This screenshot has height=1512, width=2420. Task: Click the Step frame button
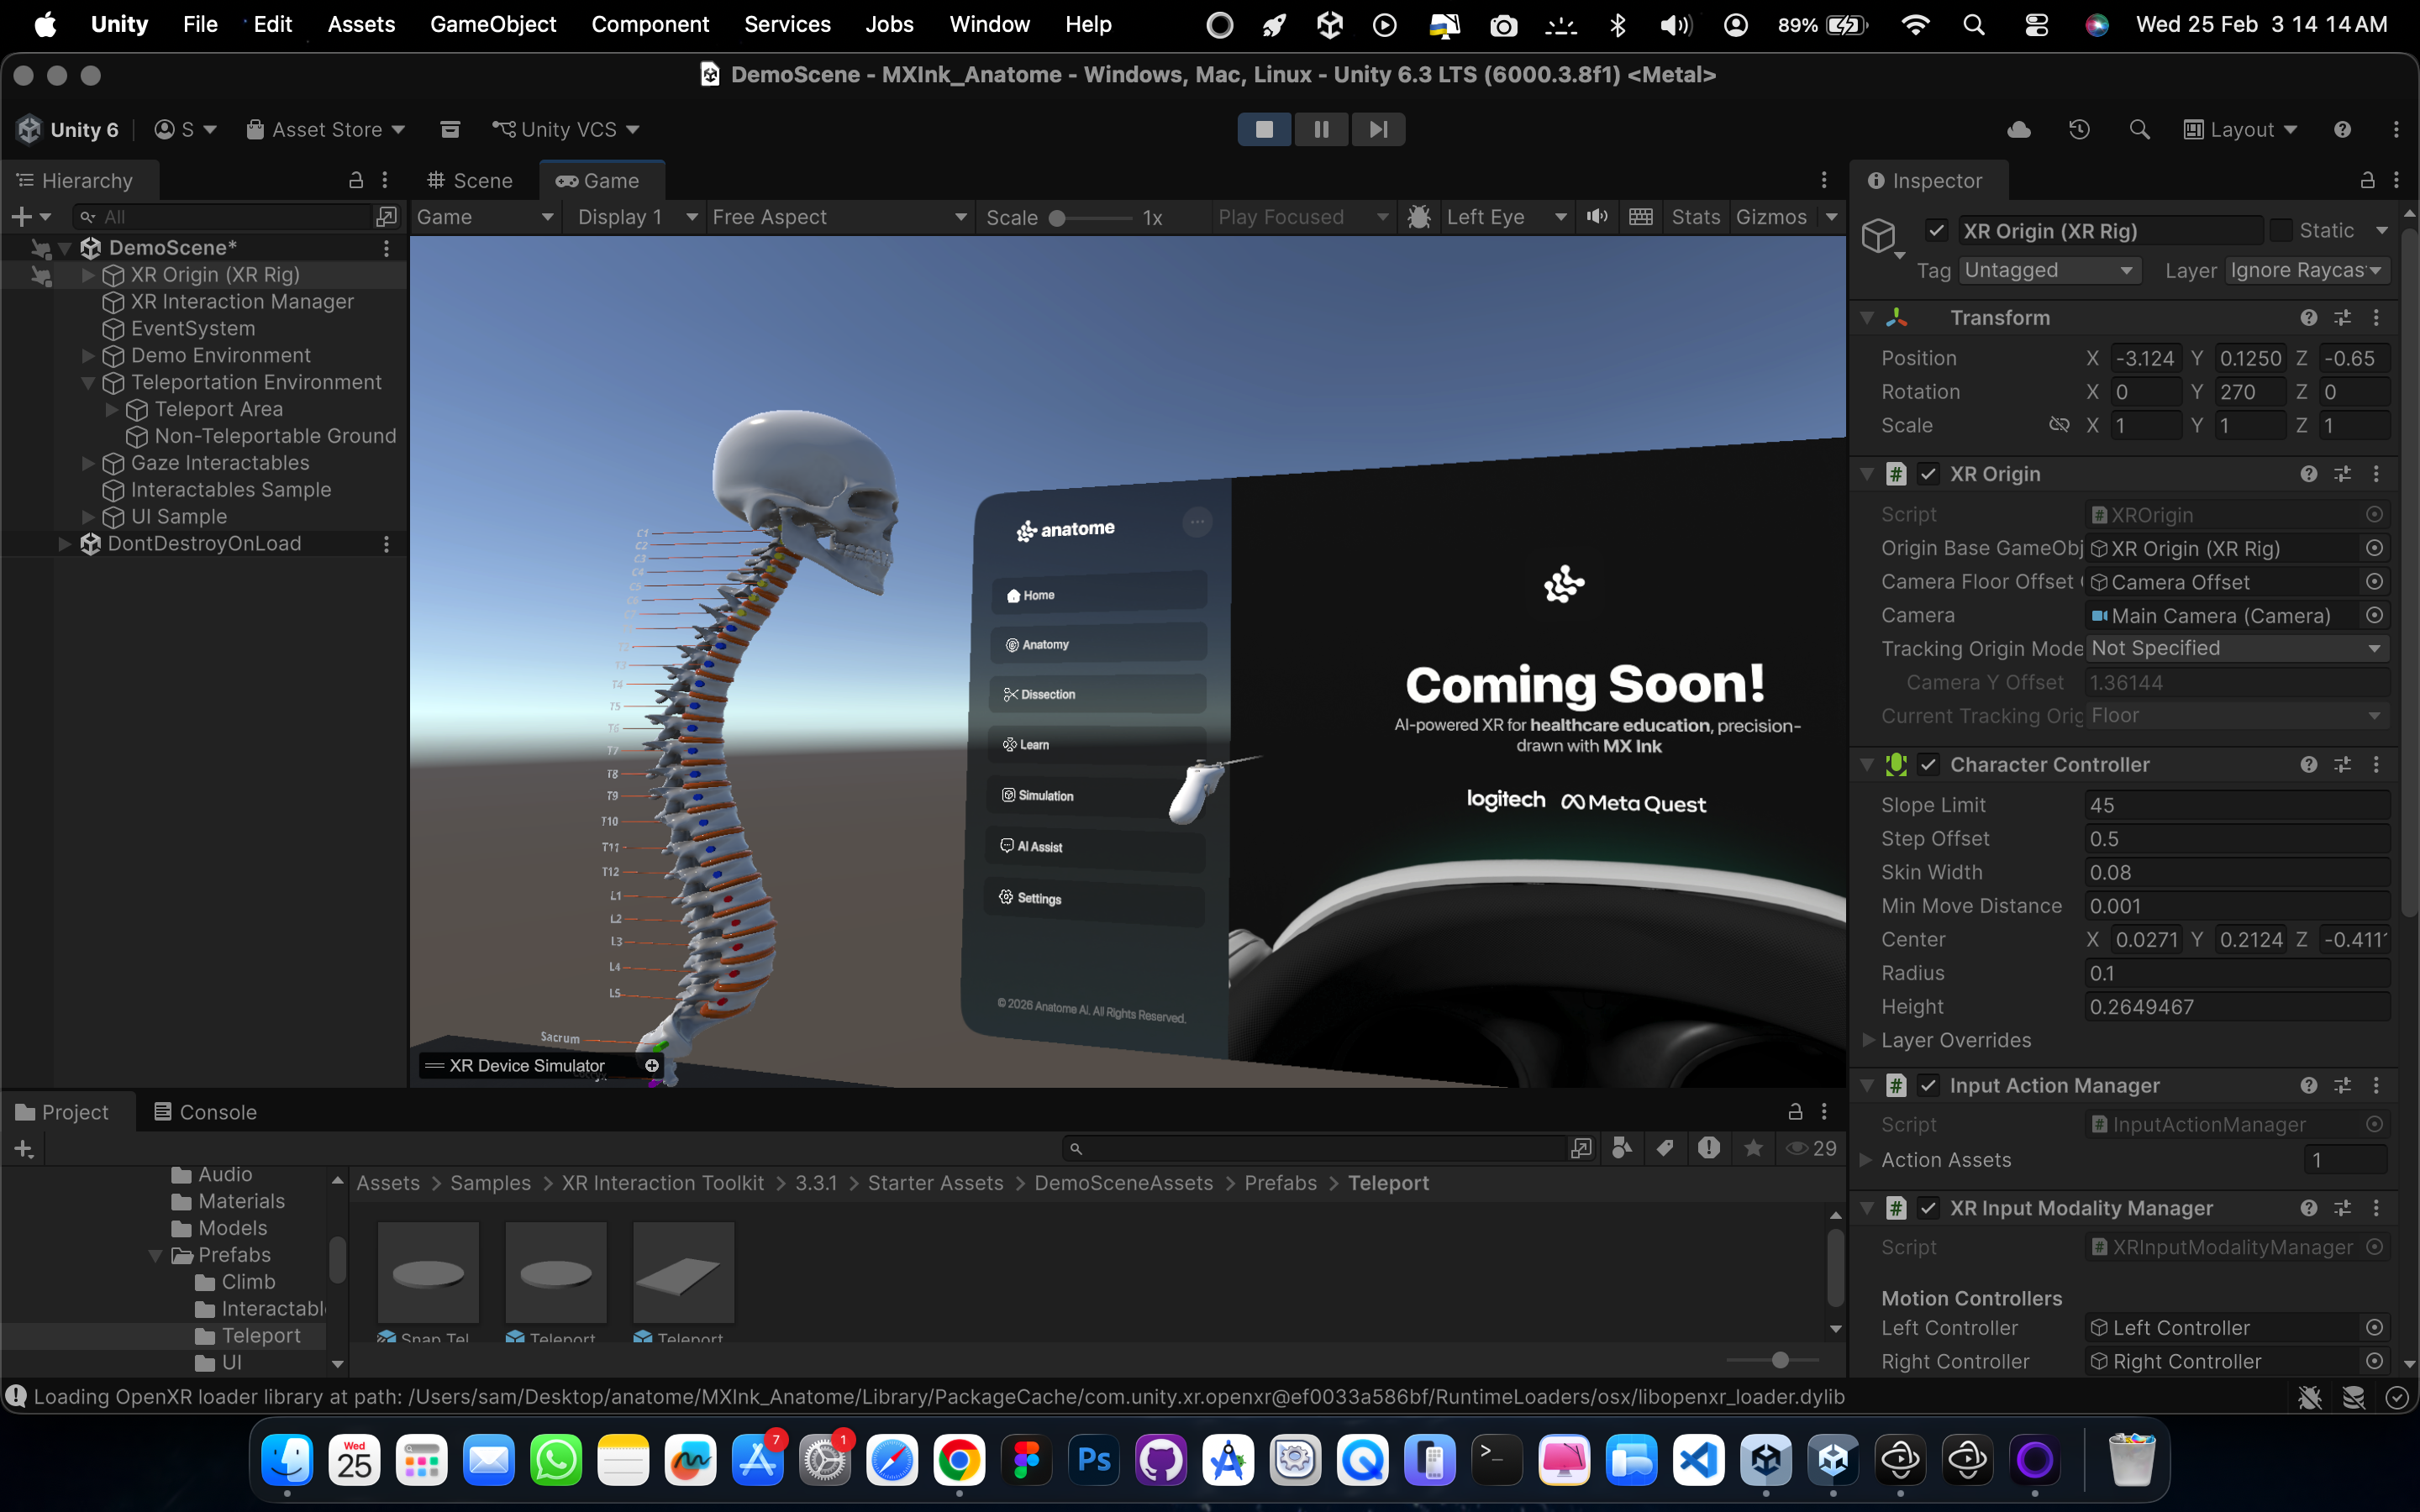click(1378, 129)
